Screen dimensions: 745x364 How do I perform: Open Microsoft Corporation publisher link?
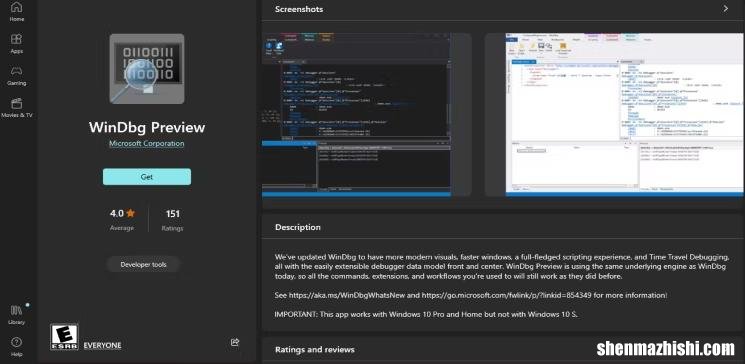click(147, 144)
